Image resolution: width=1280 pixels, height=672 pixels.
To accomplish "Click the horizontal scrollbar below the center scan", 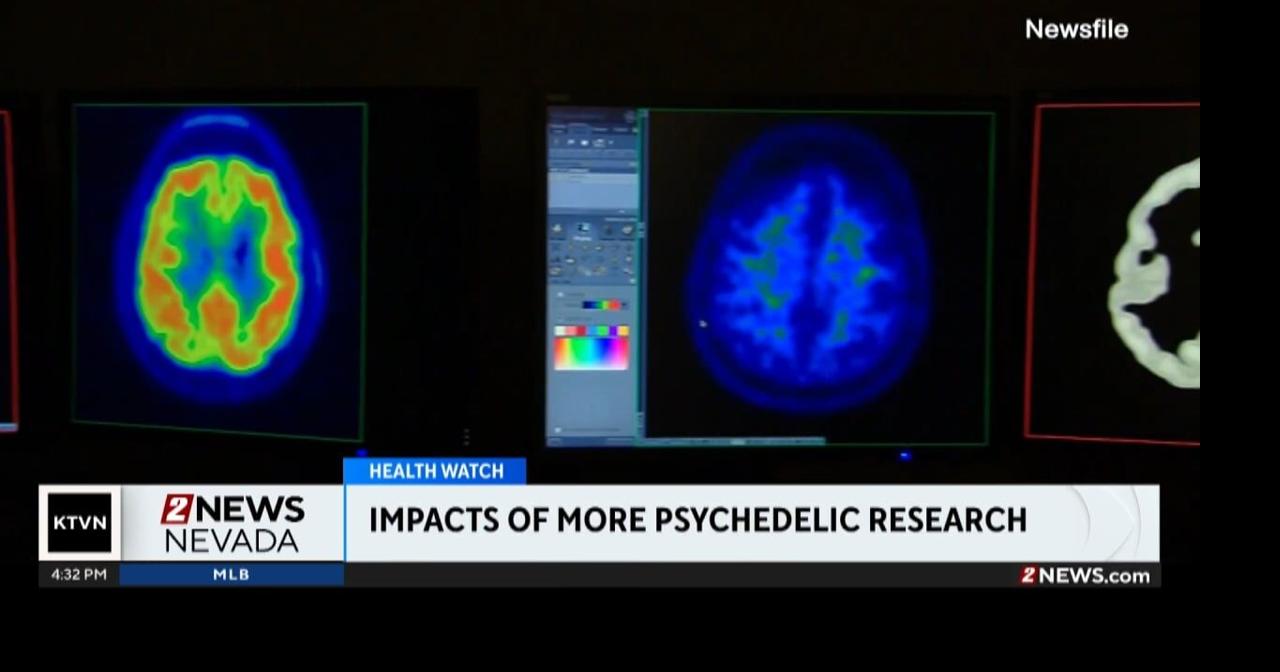I will point(735,440).
